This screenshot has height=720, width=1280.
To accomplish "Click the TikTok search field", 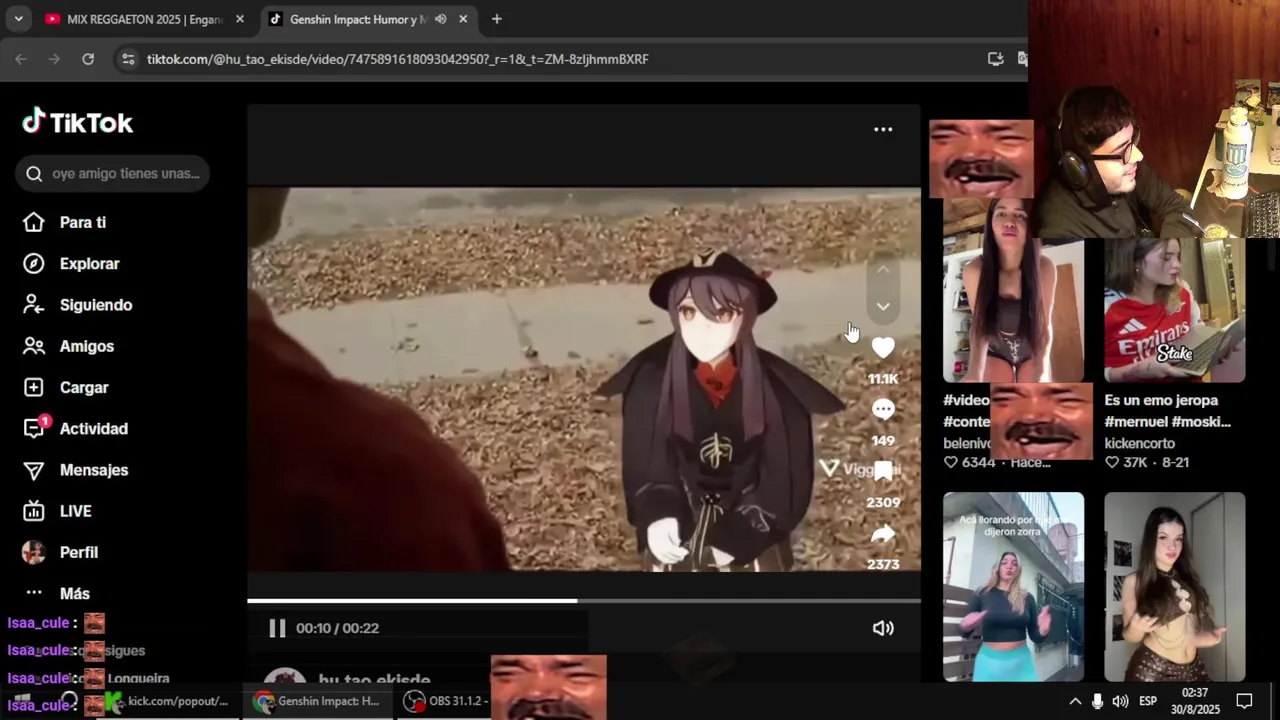I will click(x=112, y=174).
